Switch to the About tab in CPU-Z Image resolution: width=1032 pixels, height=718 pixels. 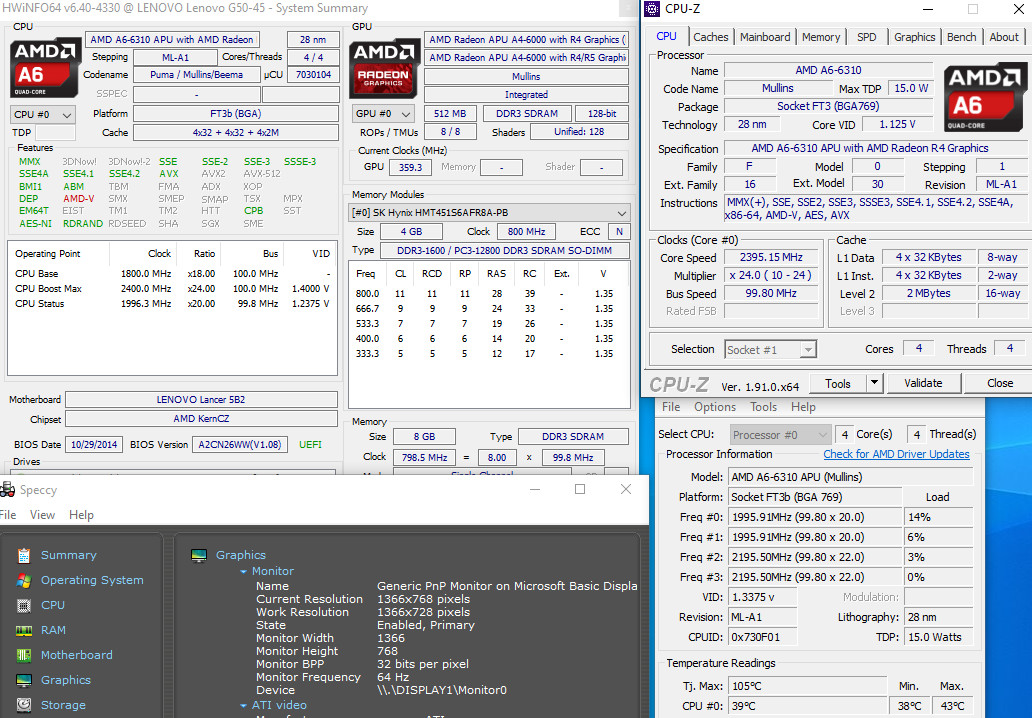pos(1004,37)
